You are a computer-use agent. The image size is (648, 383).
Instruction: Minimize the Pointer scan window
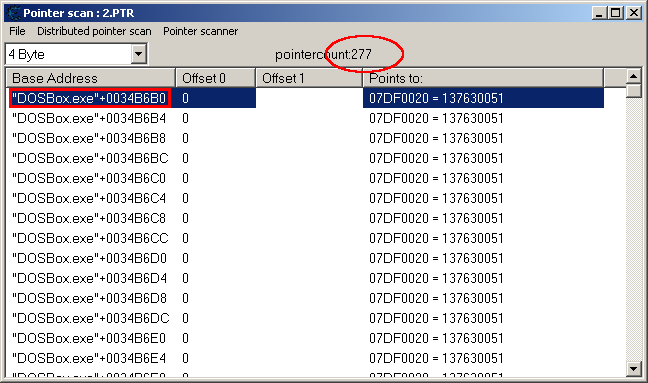tap(599, 13)
